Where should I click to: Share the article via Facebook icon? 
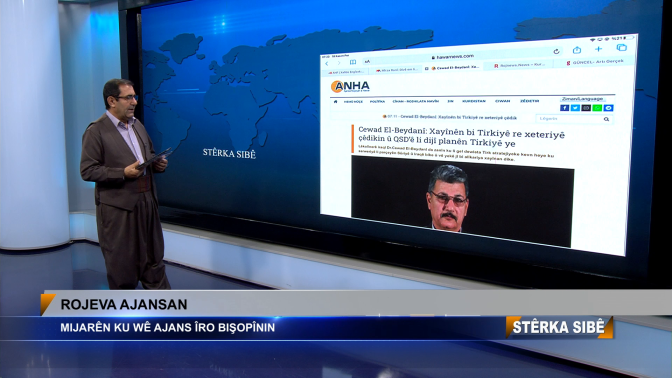564,108
